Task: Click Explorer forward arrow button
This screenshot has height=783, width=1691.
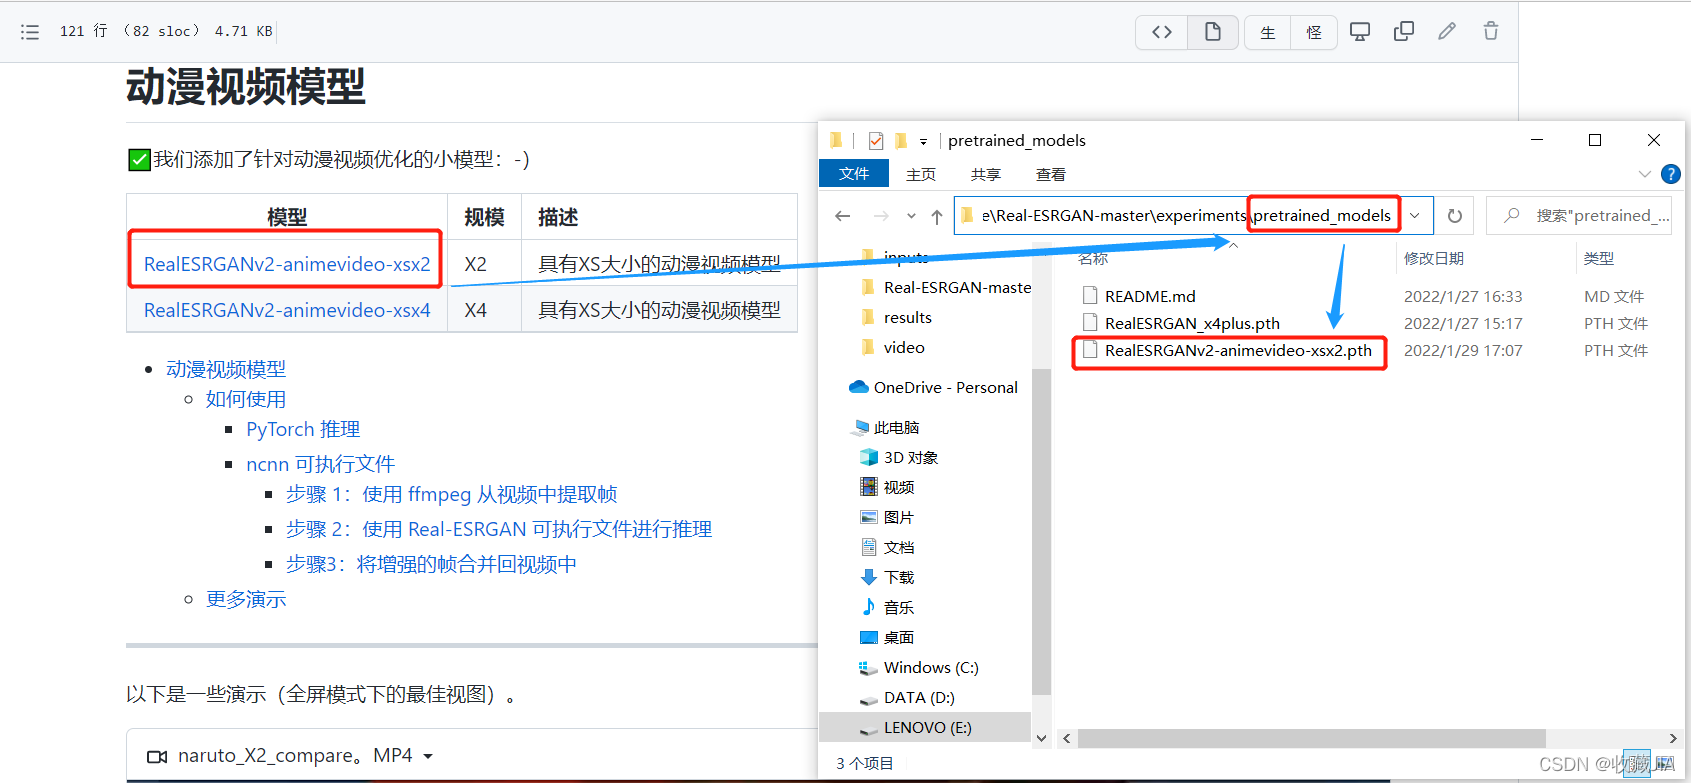Action: 881,216
